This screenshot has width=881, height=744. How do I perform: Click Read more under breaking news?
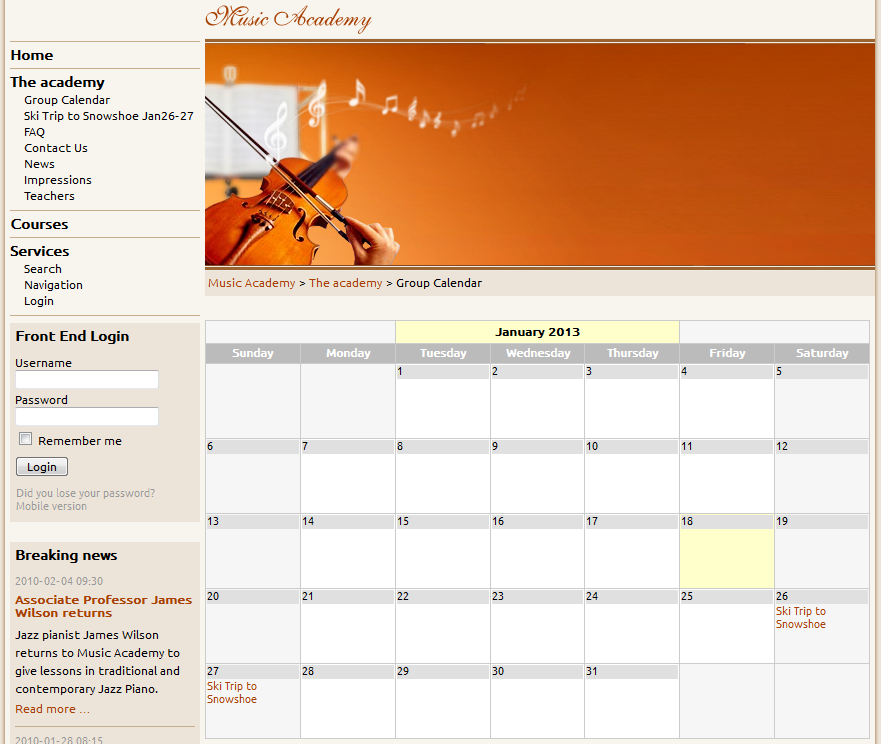52,709
